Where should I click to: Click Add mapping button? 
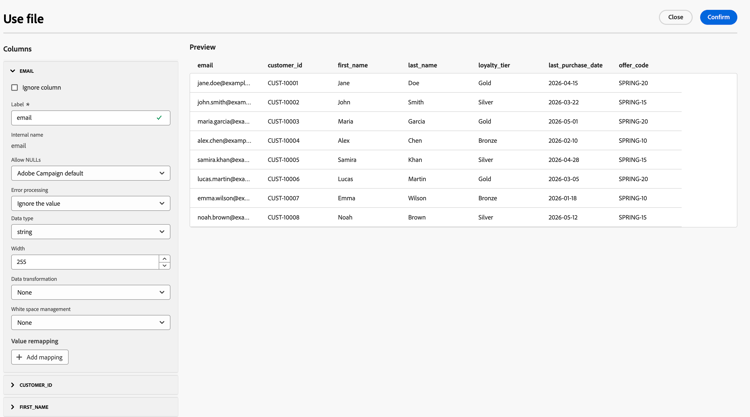[x=40, y=357]
